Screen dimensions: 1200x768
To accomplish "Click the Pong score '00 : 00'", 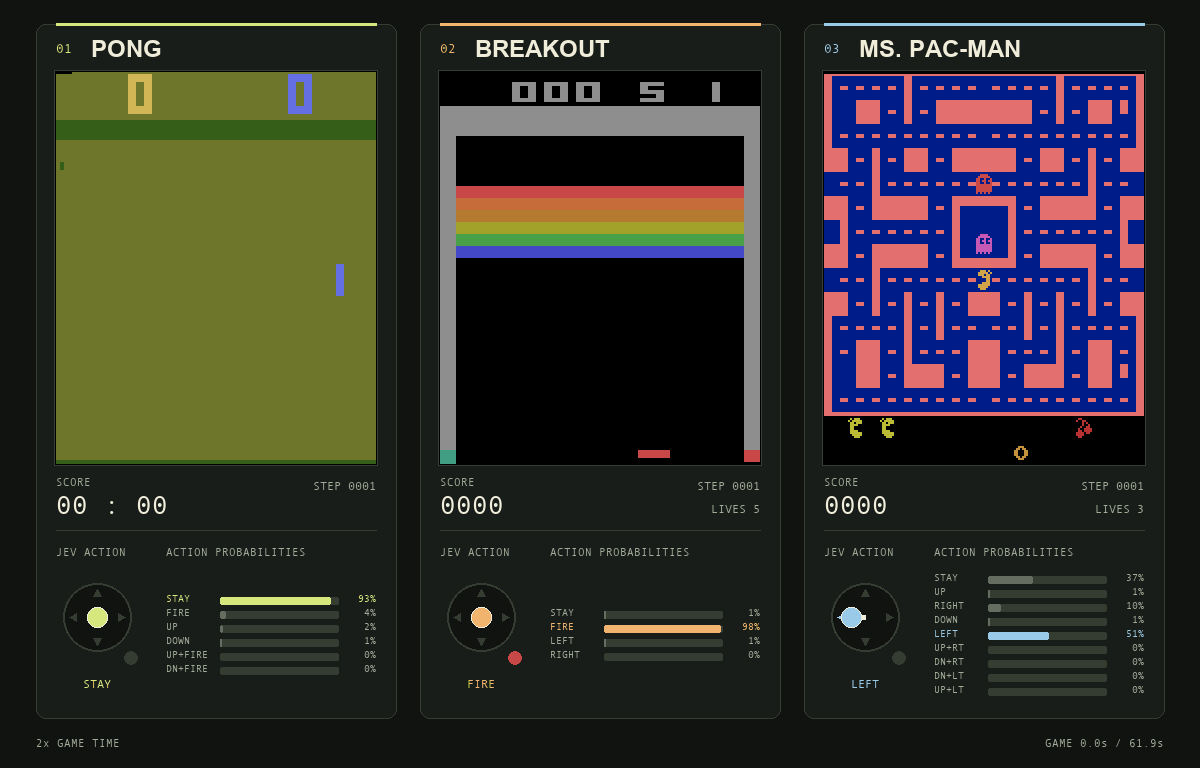I will coord(112,506).
